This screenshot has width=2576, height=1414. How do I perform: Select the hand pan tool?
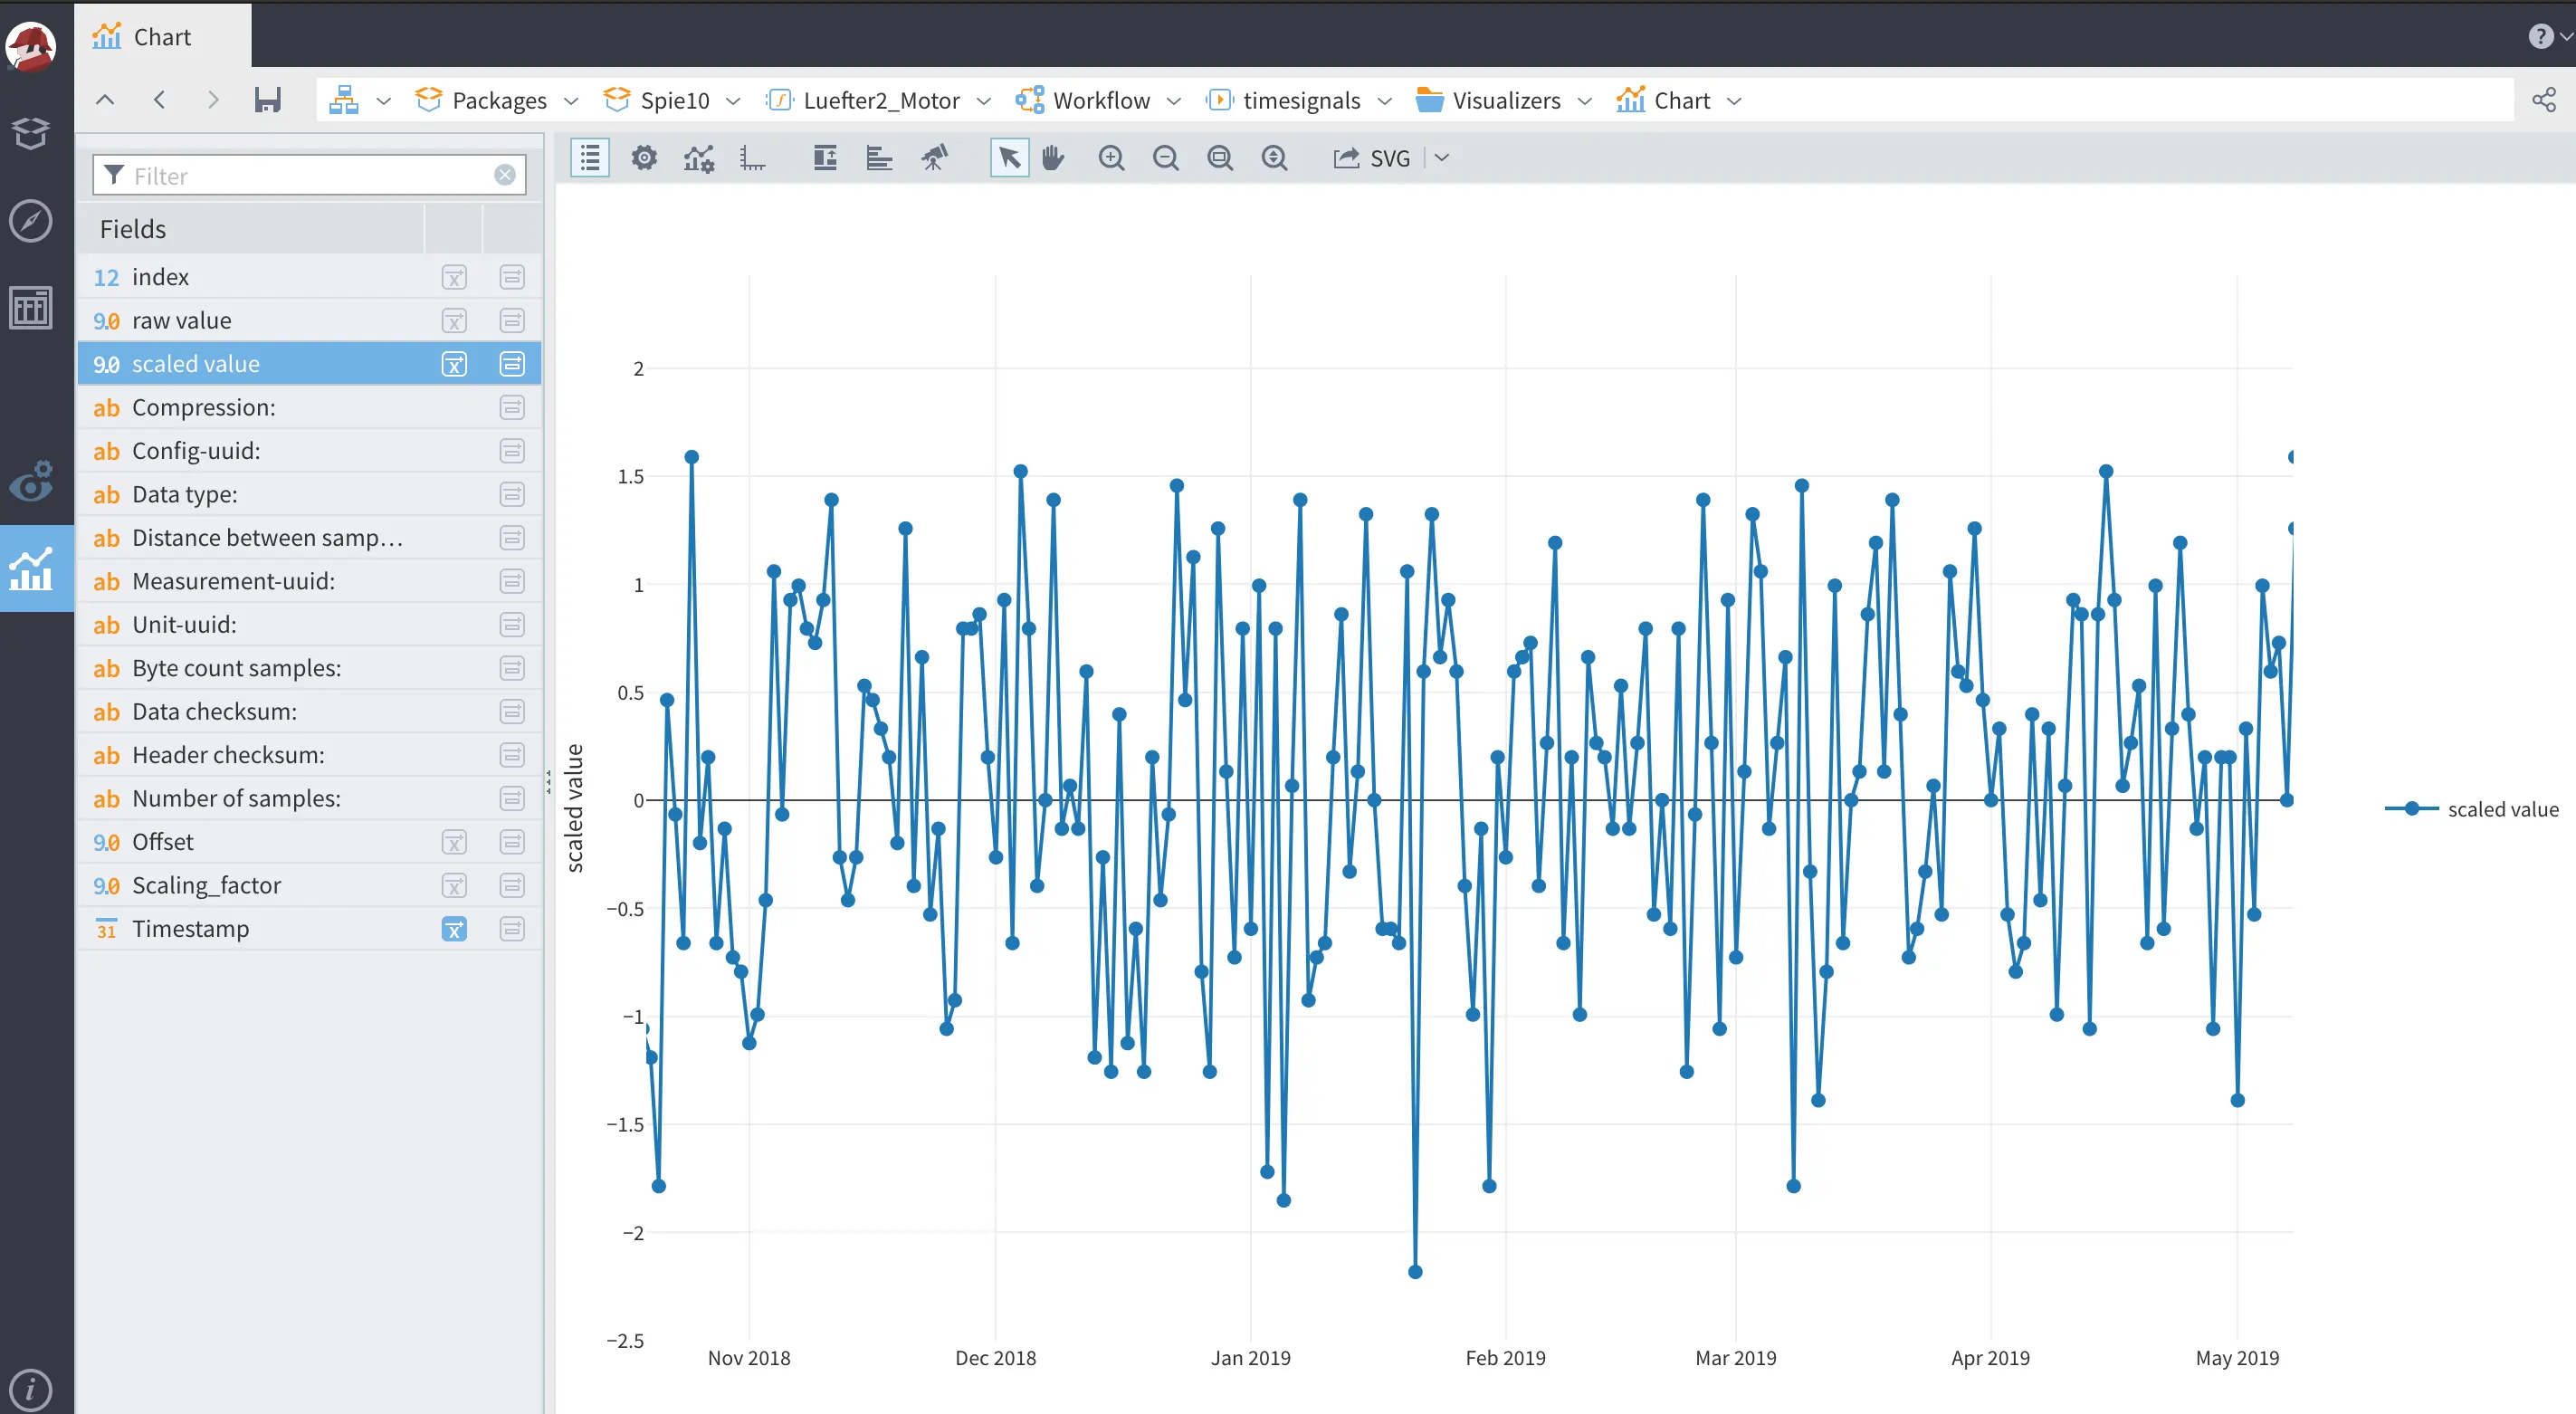pyautogui.click(x=1053, y=158)
